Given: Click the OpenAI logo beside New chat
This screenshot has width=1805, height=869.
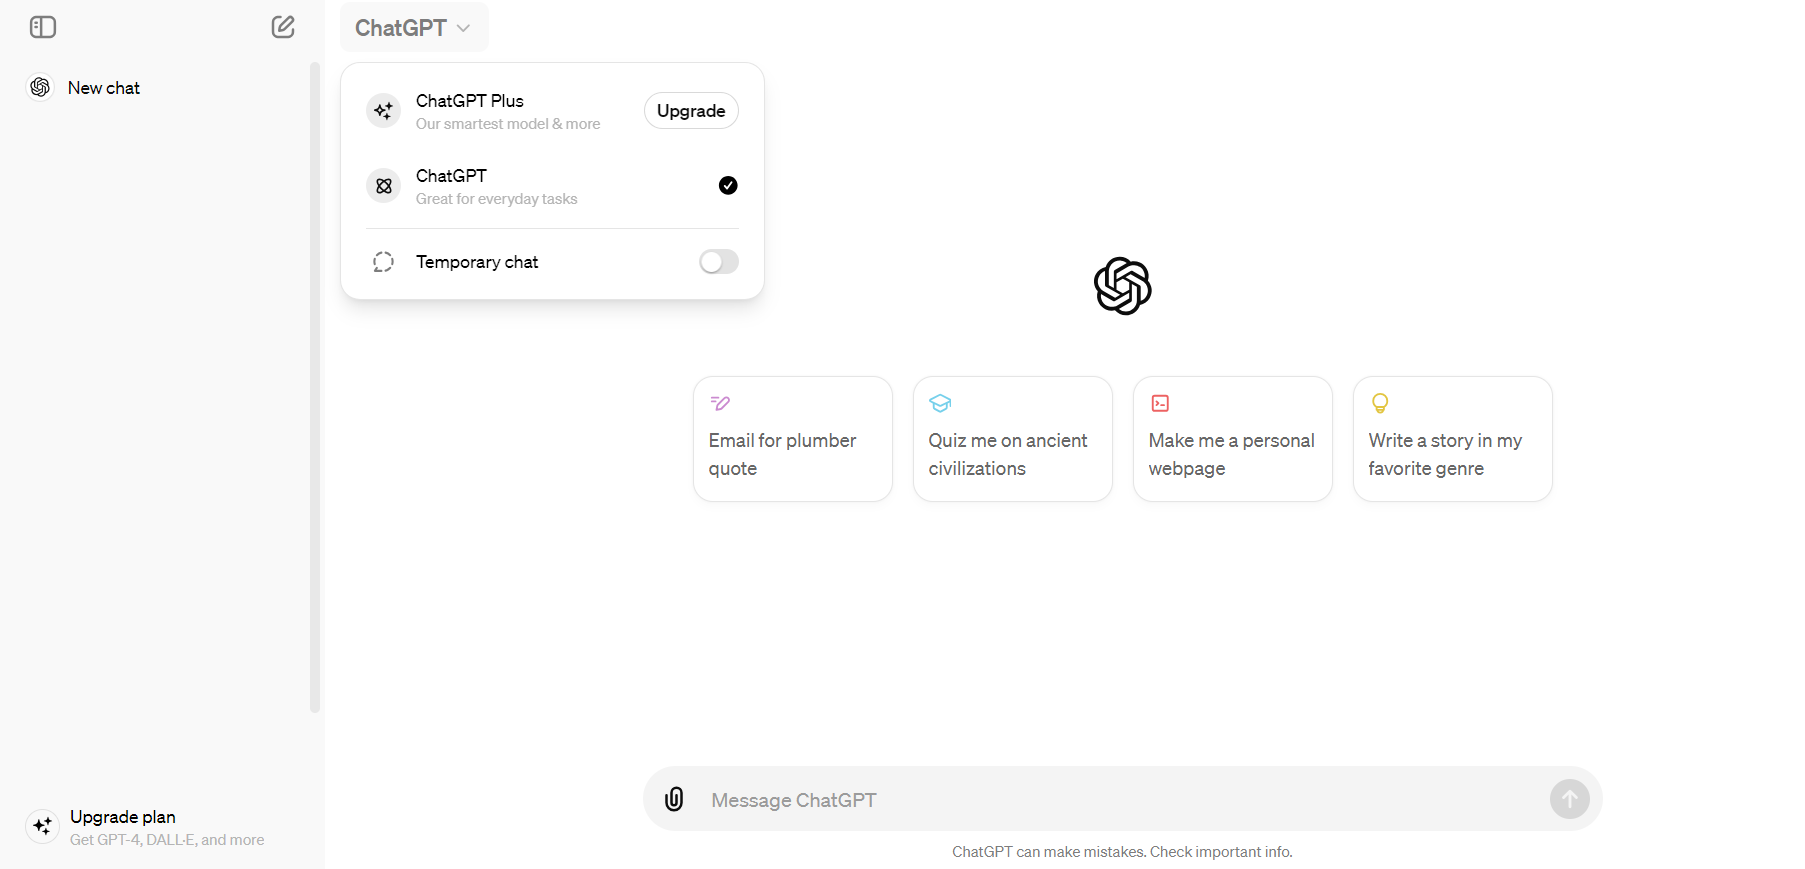Looking at the screenshot, I should (x=41, y=88).
